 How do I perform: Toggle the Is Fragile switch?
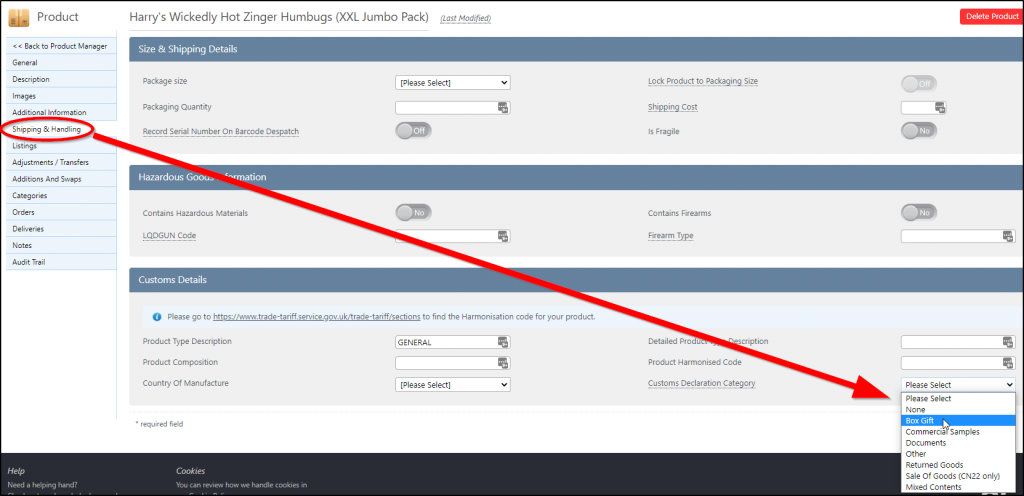coord(919,131)
